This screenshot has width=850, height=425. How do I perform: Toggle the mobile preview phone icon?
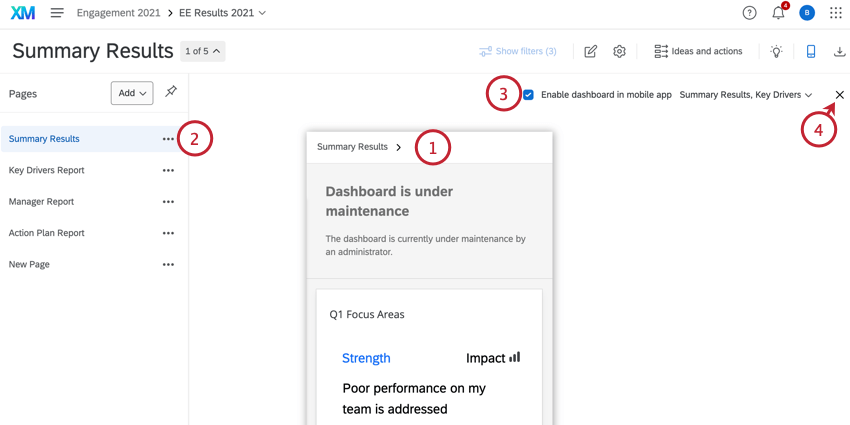coord(811,51)
